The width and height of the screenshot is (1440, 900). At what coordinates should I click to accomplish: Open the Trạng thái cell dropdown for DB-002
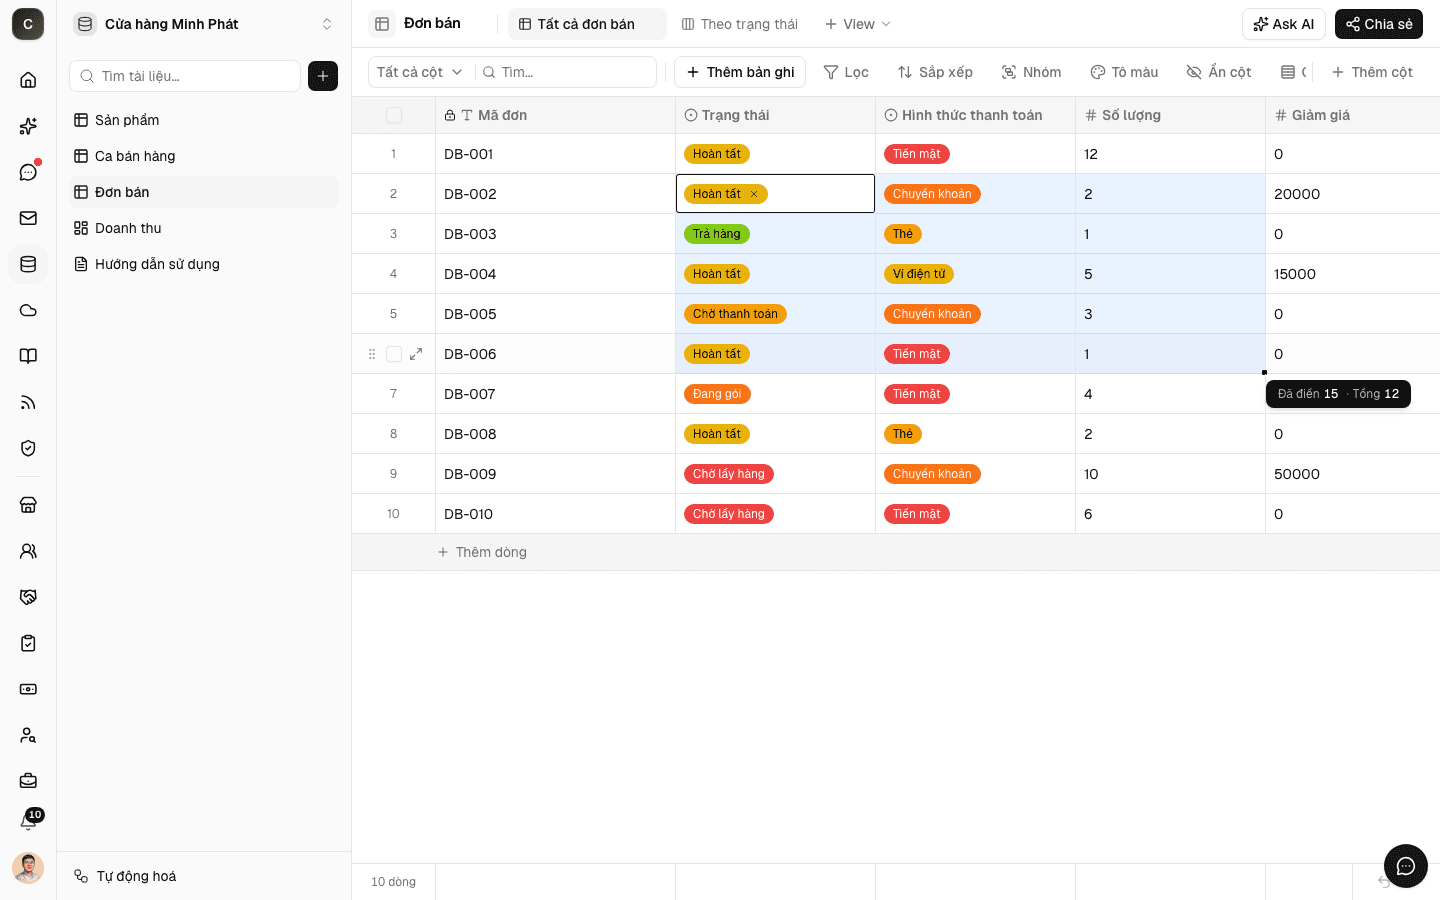pos(775,194)
